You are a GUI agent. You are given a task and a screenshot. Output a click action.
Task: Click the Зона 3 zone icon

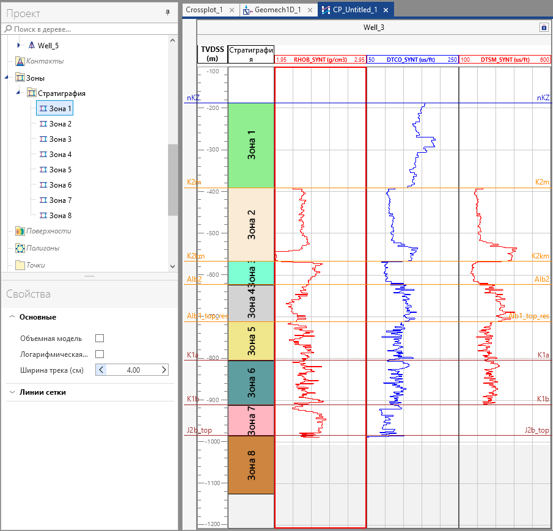point(43,139)
